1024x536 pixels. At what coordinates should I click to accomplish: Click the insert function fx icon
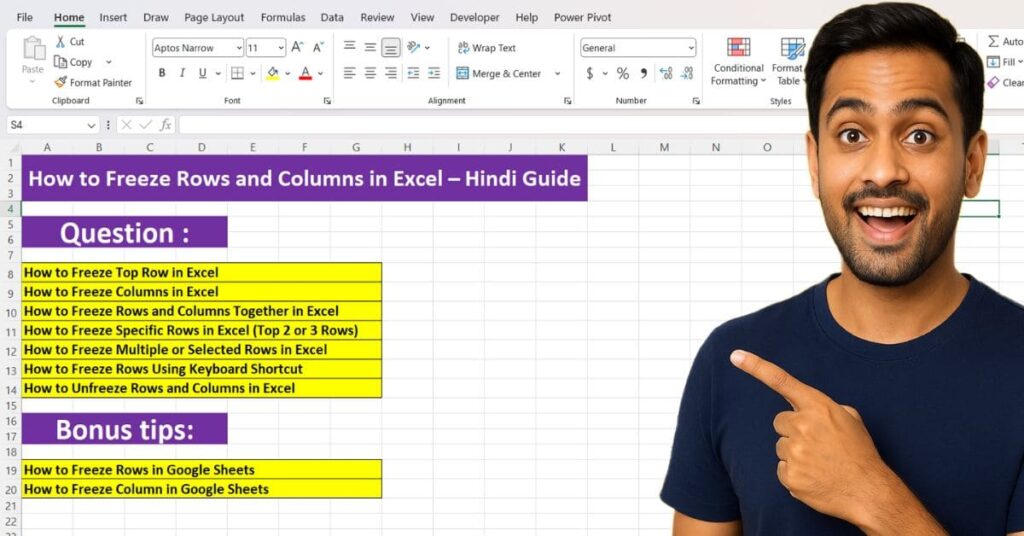tap(166, 125)
